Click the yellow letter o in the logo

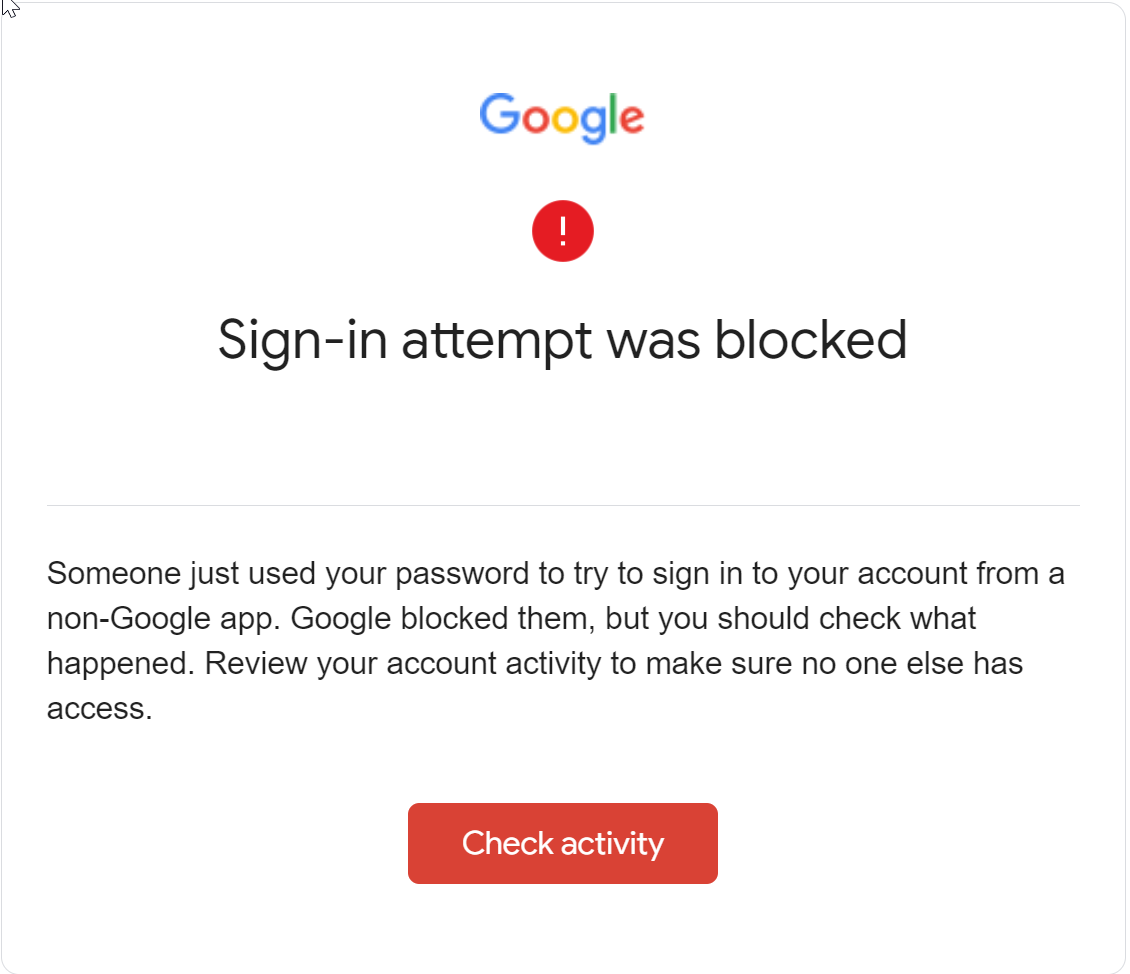[x=564, y=120]
